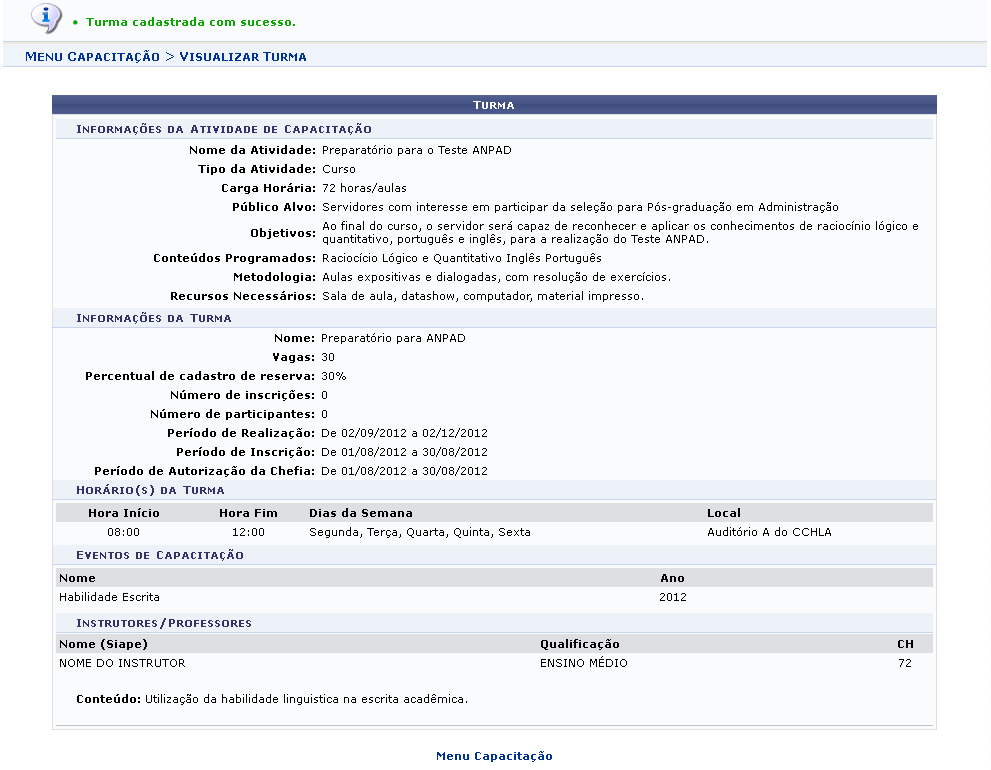Select the Habilidade Escrita event row
The width and height of the screenshot is (991, 770).
pos(109,597)
